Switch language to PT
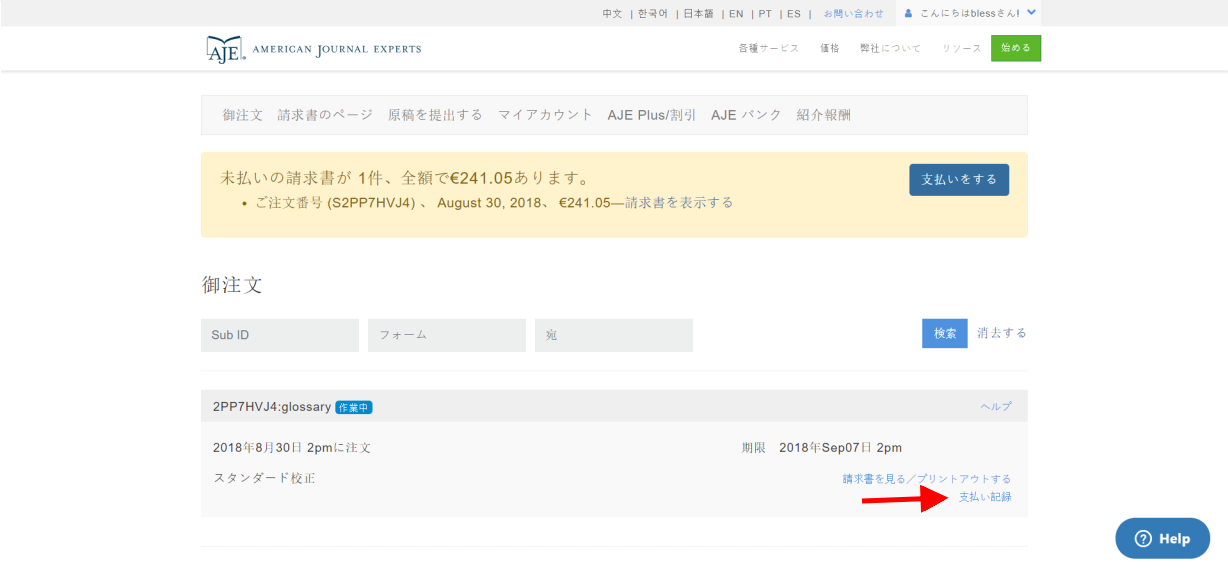Viewport: 1228px width, 568px height. click(x=765, y=13)
